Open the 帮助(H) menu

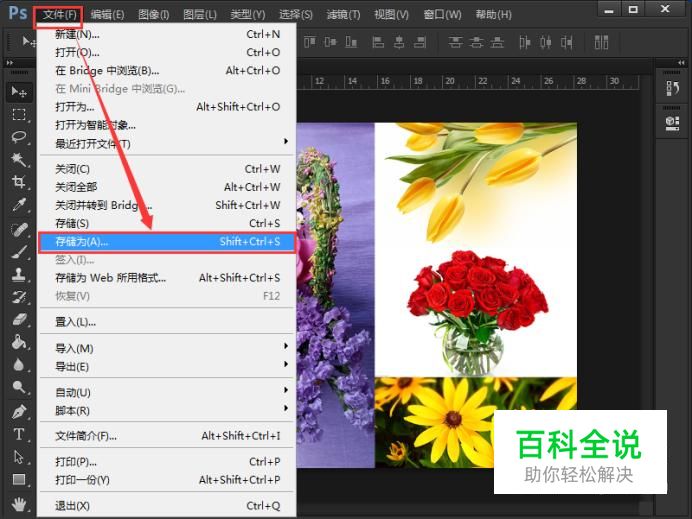pyautogui.click(x=493, y=15)
